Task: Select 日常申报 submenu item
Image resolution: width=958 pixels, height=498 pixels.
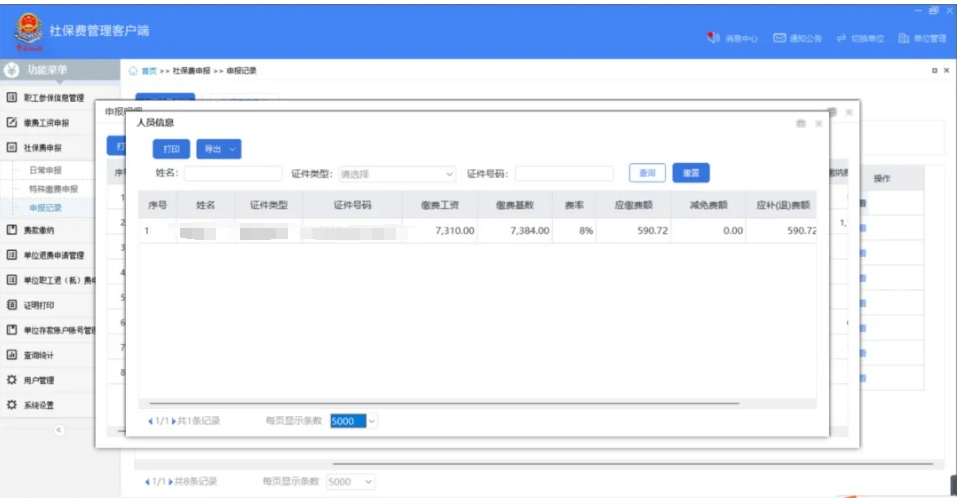Action: [45, 171]
